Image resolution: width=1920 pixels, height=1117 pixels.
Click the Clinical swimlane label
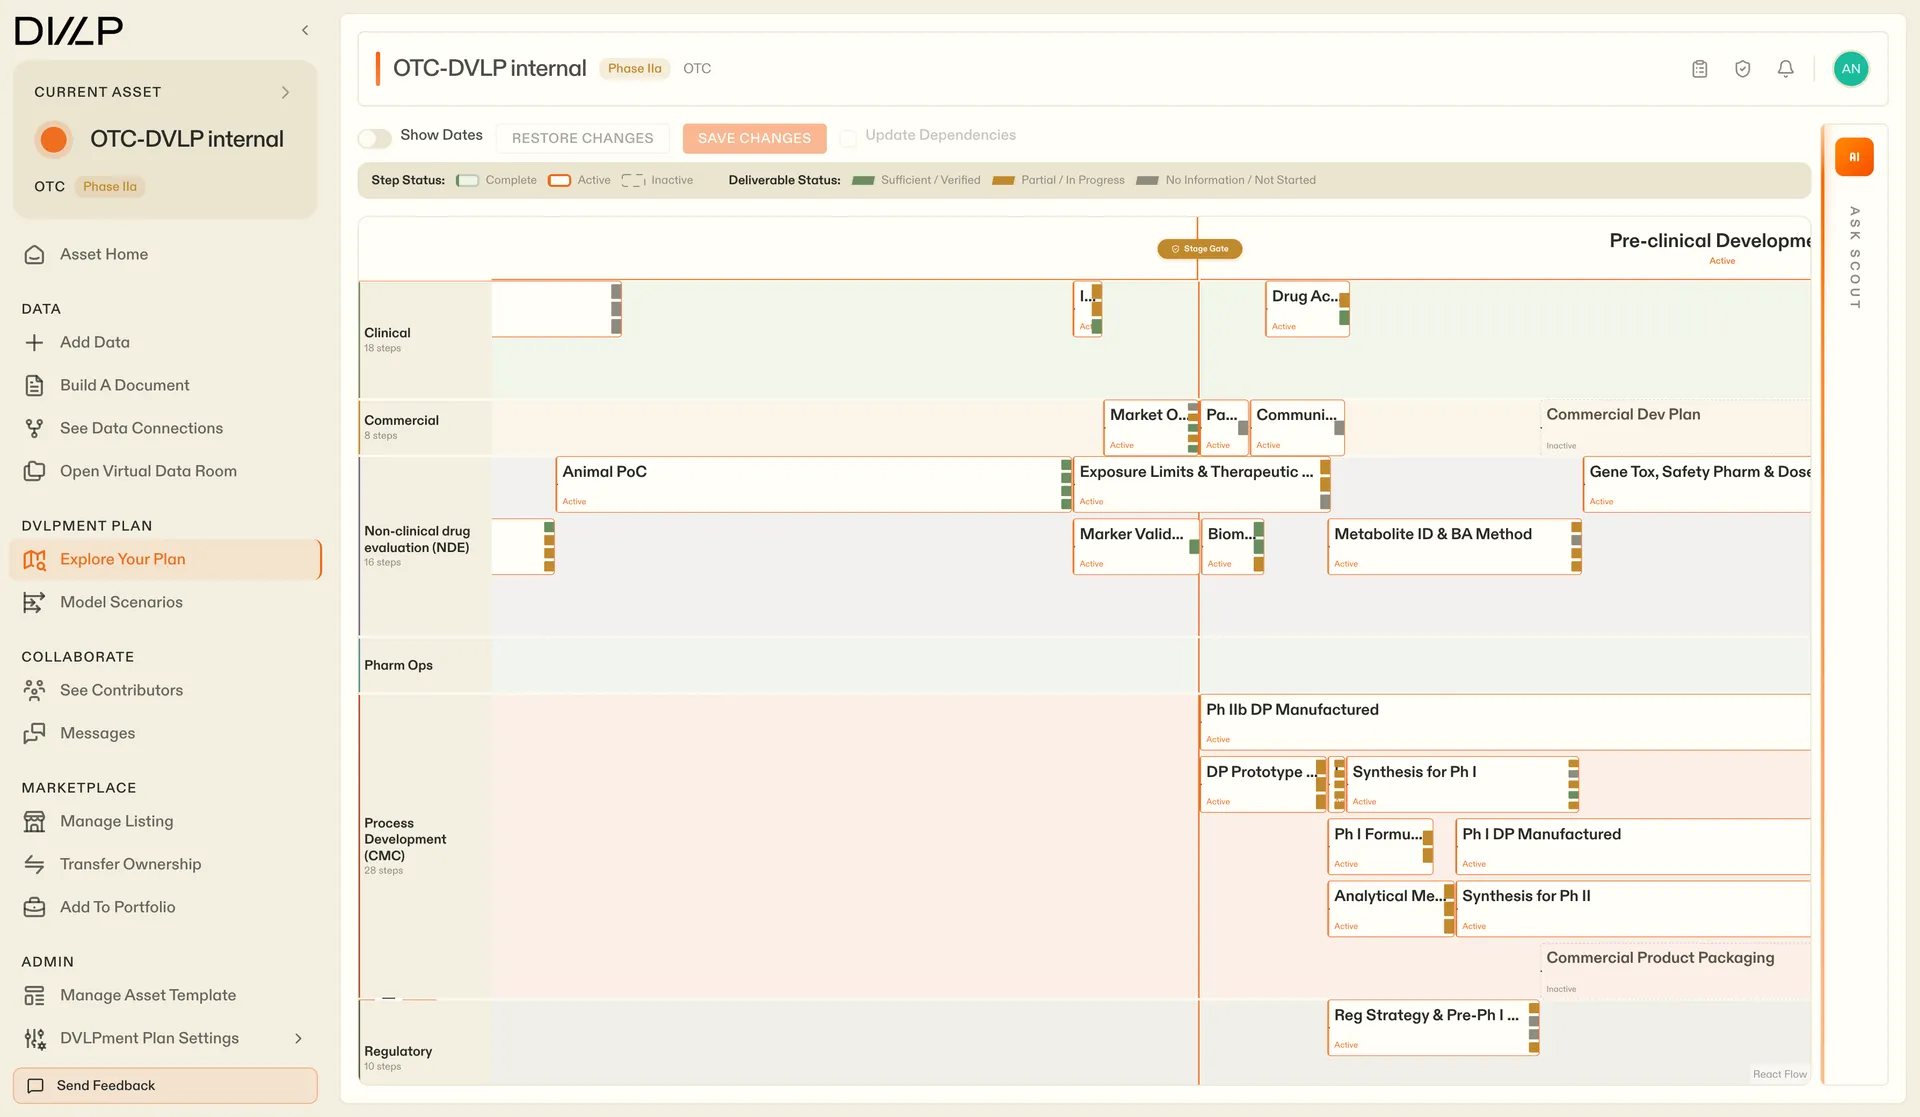pyautogui.click(x=387, y=334)
